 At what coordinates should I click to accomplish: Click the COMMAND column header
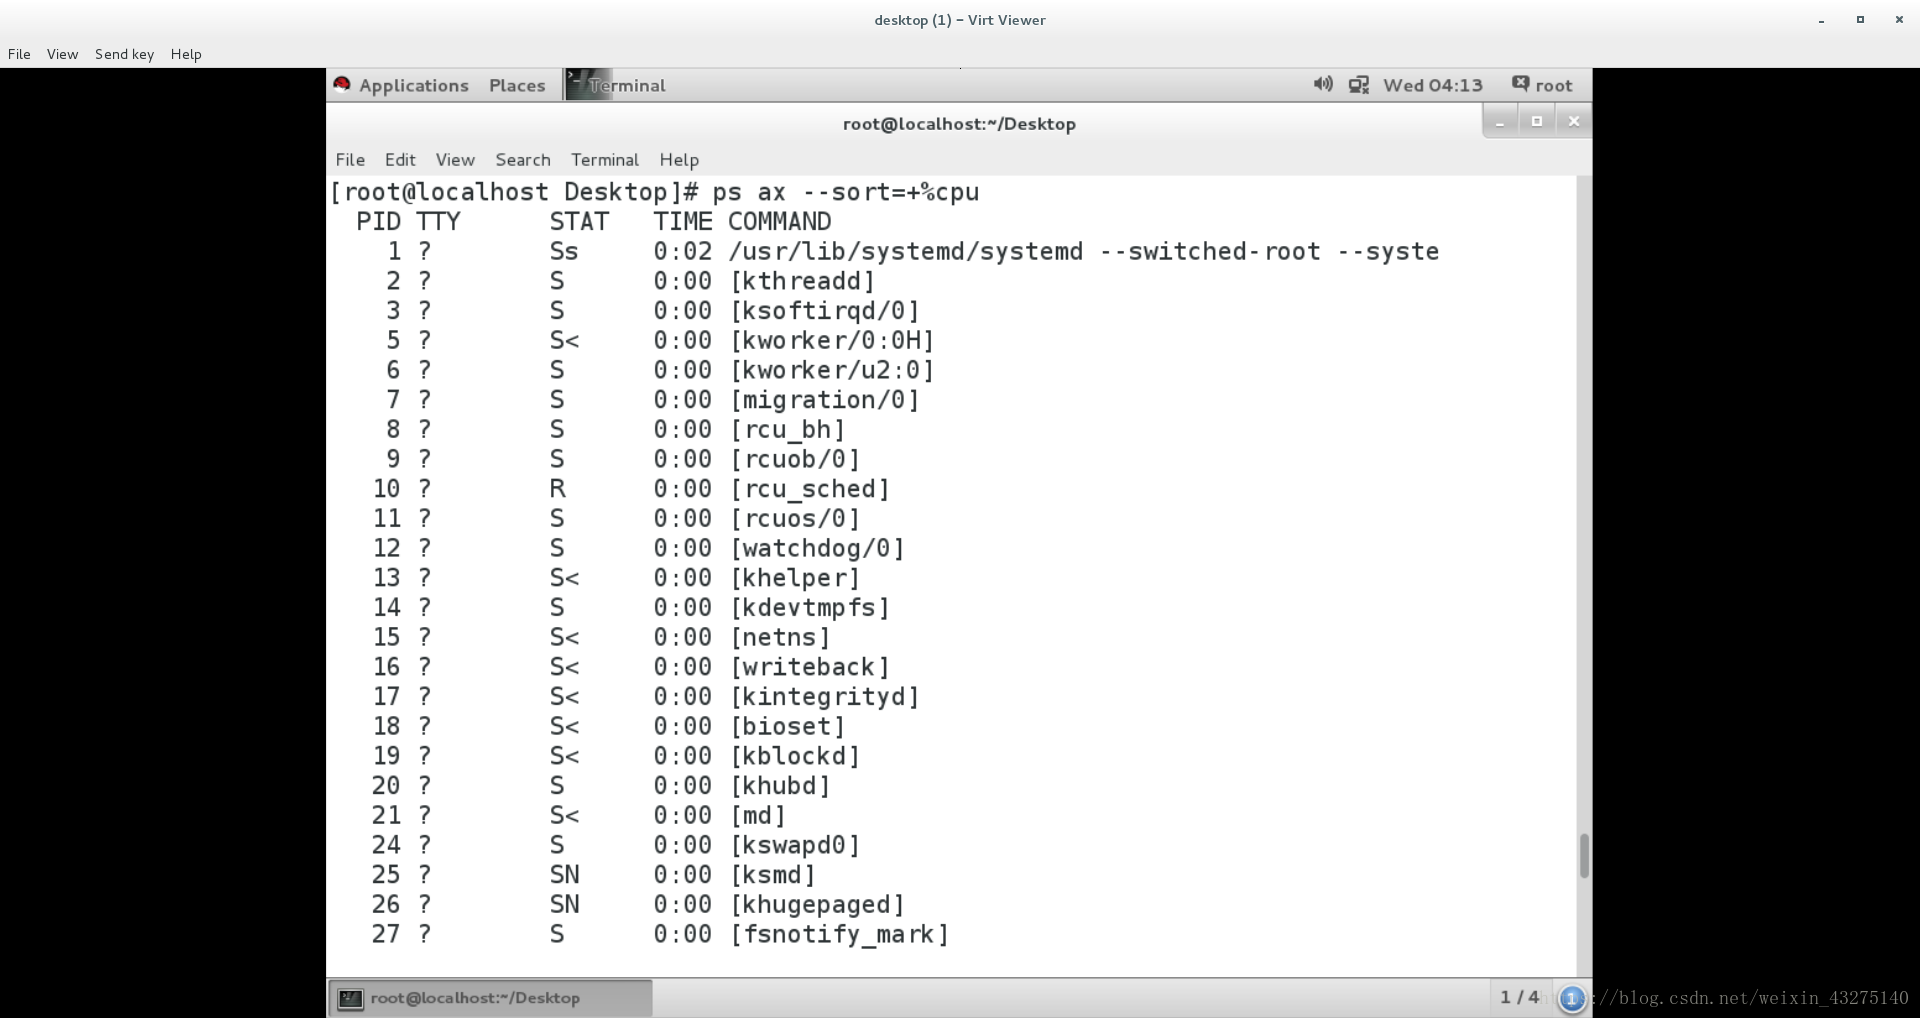780,222
